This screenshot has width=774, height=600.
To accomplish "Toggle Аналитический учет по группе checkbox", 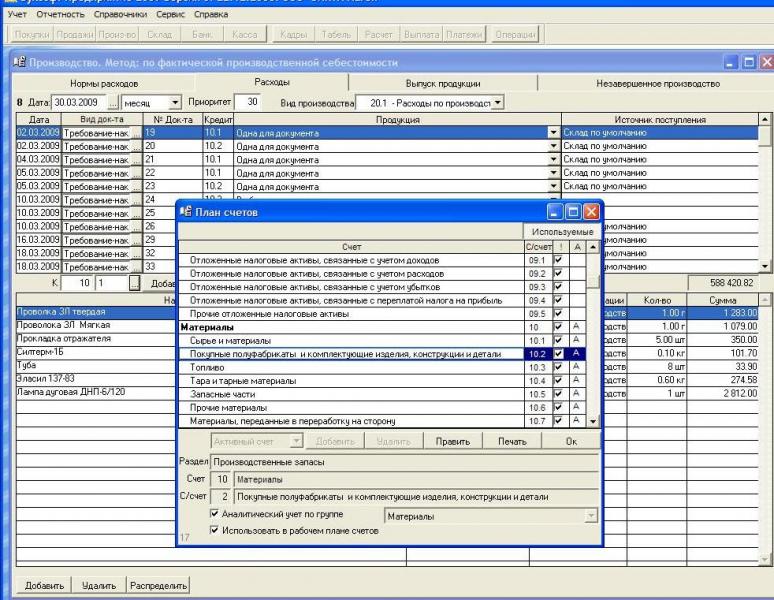I will pyautogui.click(x=212, y=515).
